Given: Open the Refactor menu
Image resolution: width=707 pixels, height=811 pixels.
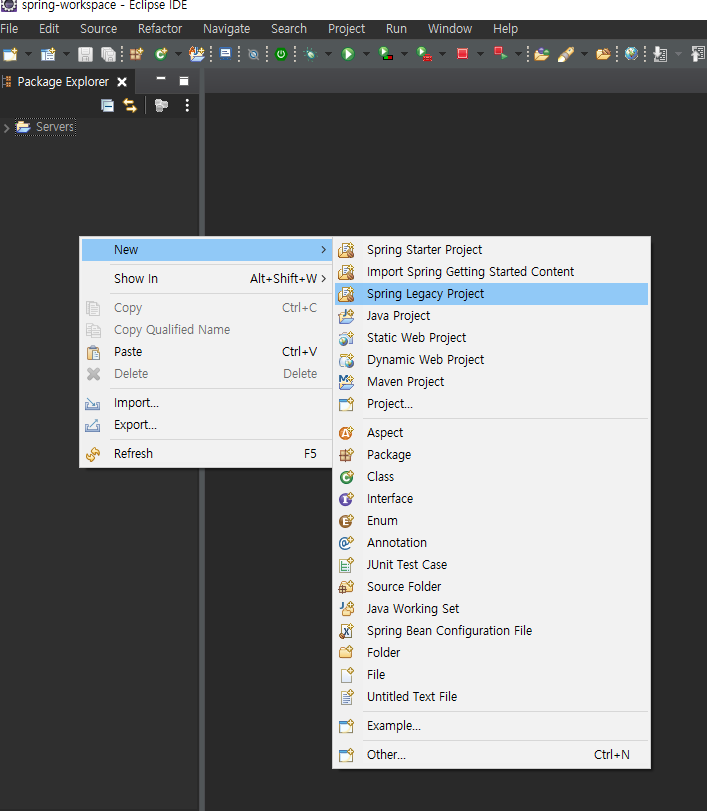Looking at the screenshot, I should [x=160, y=28].
